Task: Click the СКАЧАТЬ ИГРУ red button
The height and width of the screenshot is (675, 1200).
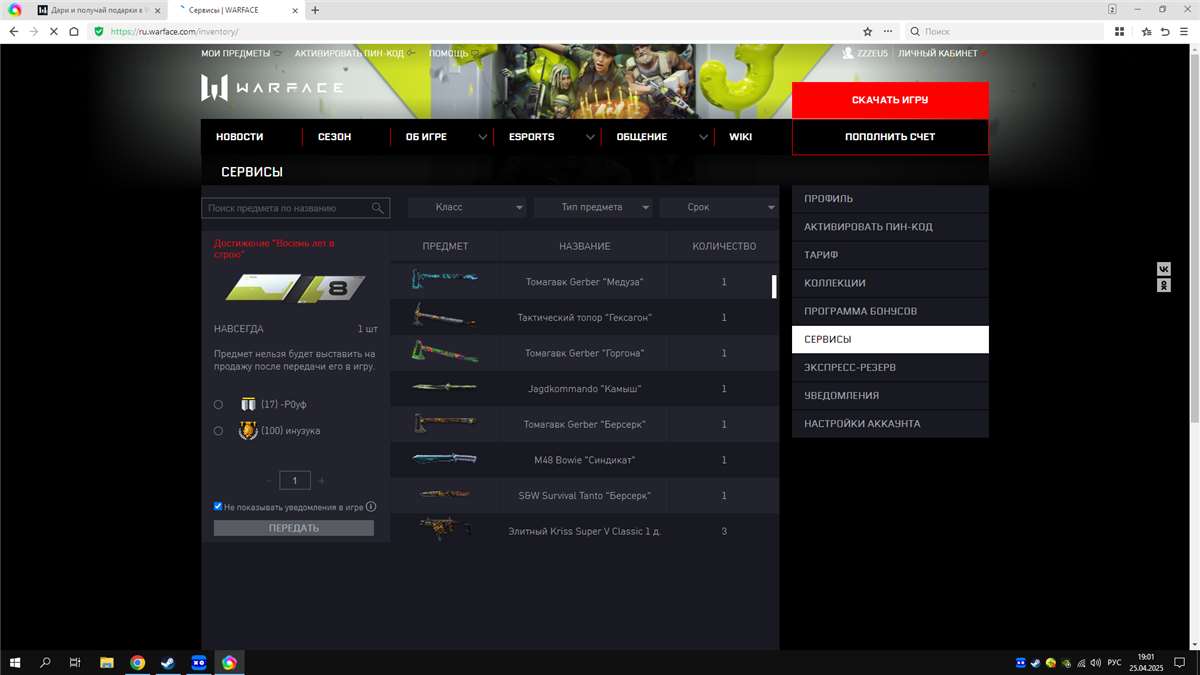Action: pyautogui.click(x=890, y=100)
